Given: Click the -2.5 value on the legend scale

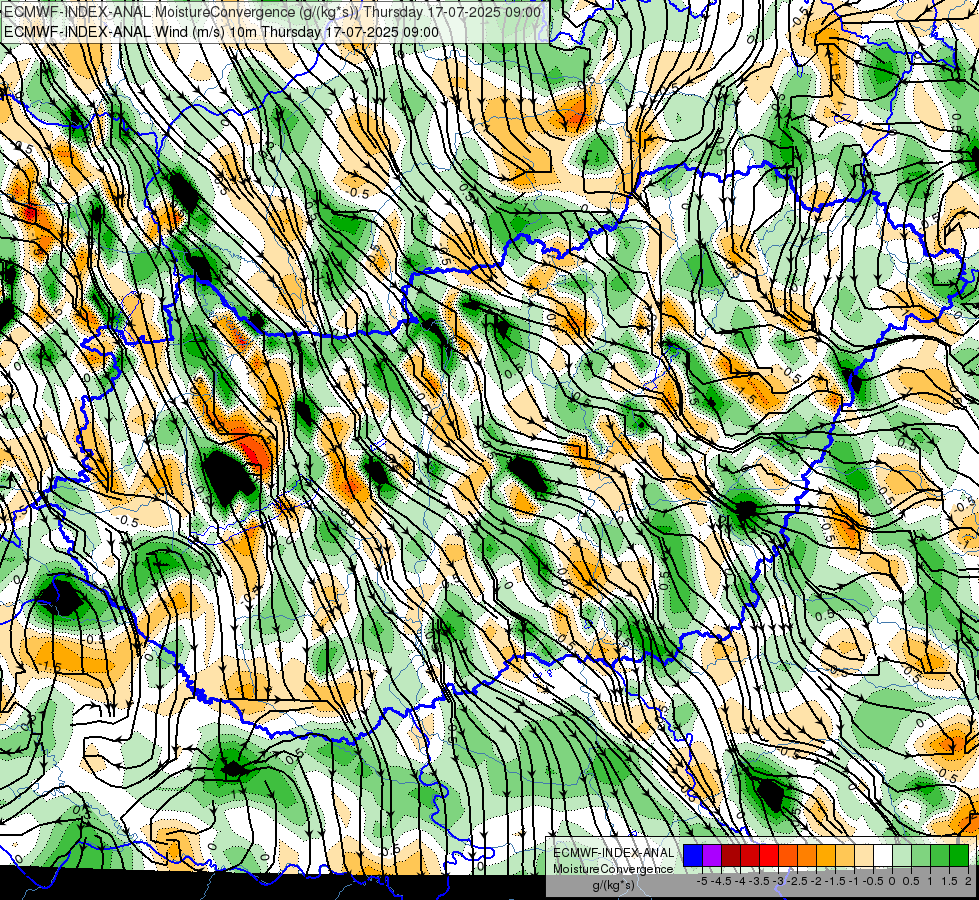Looking at the screenshot, I should [798, 881].
